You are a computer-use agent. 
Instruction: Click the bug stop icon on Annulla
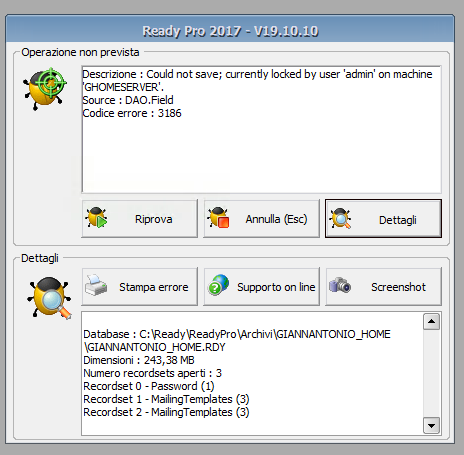point(218,218)
